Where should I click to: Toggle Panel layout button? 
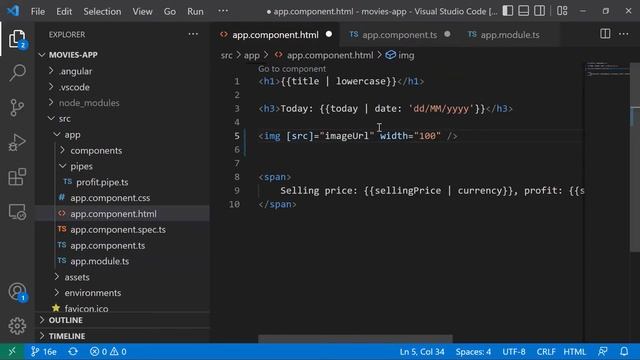(524, 11)
